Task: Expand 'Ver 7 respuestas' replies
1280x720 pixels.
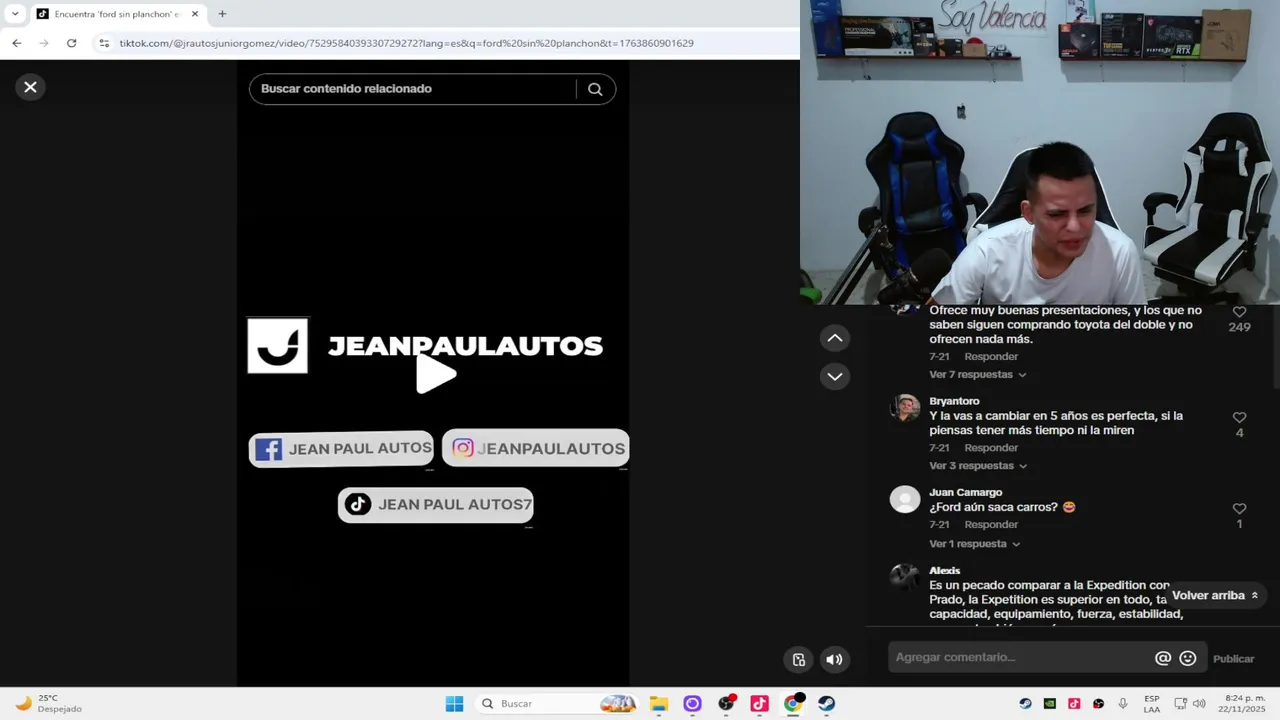Action: click(x=977, y=375)
